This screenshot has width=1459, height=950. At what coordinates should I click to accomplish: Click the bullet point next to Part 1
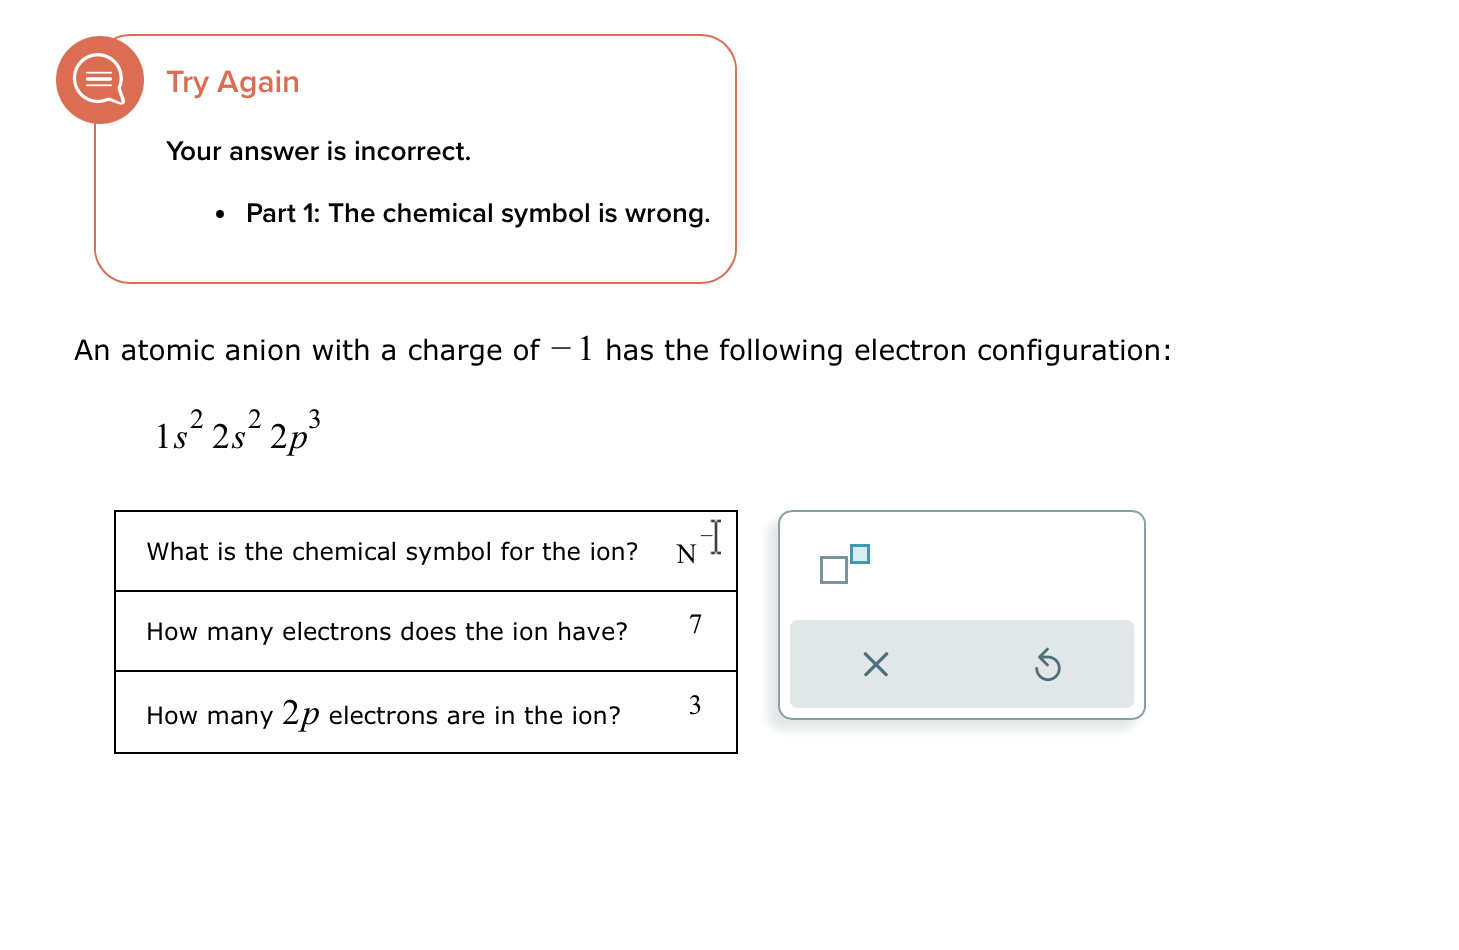[218, 213]
